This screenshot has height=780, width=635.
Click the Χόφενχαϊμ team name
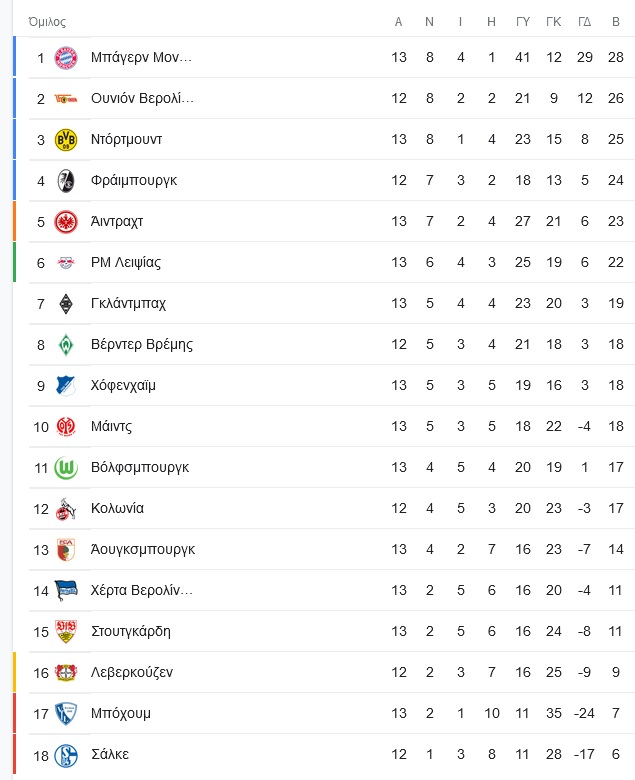pyautogui.click(x=123, y=386)
